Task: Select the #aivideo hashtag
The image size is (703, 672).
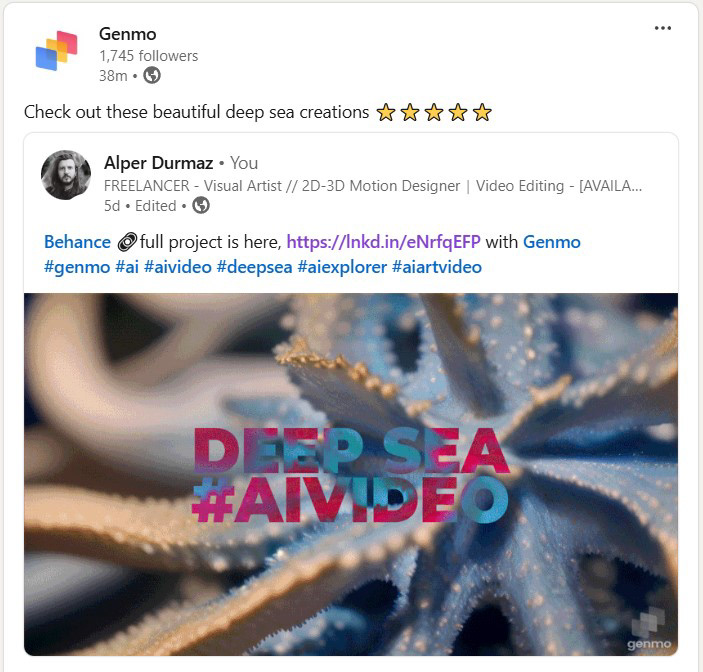Action: [x=178, y=267]
